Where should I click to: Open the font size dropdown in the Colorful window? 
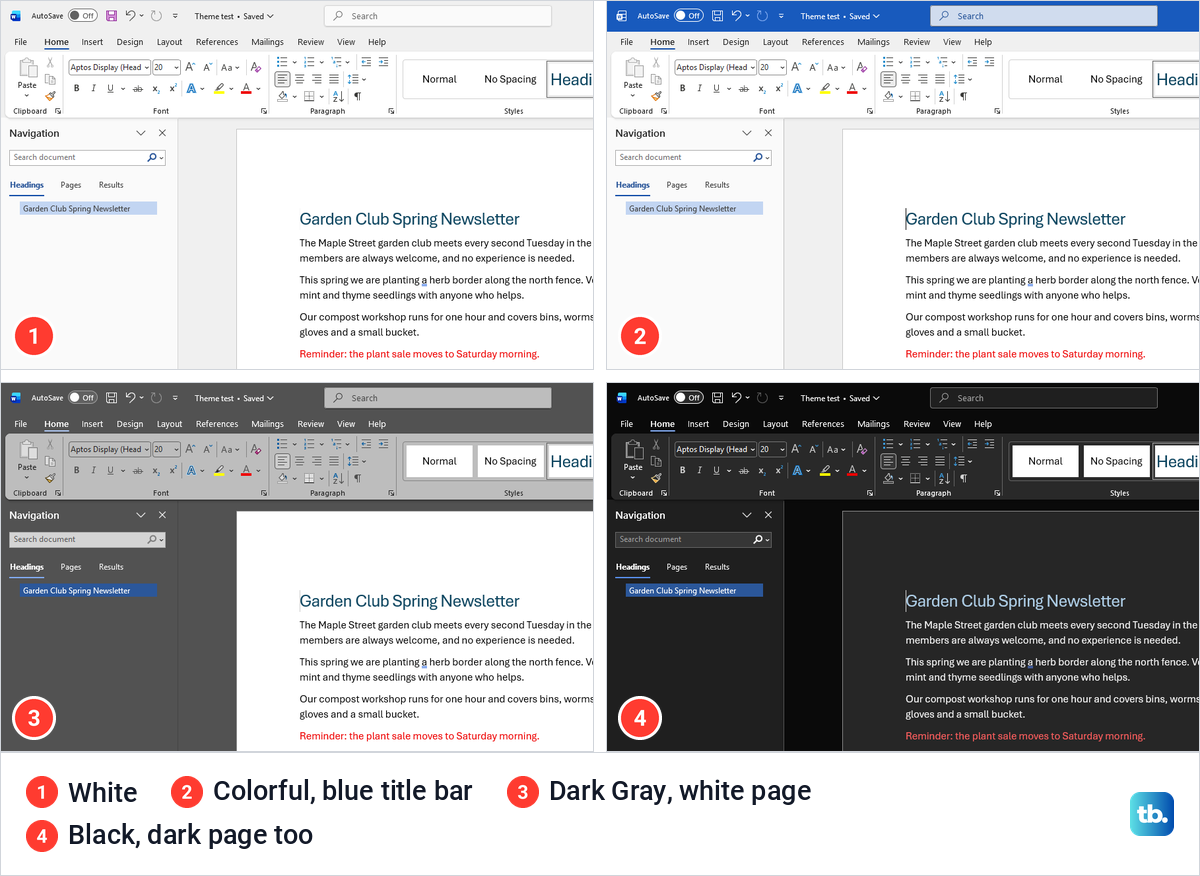(782, 67)
